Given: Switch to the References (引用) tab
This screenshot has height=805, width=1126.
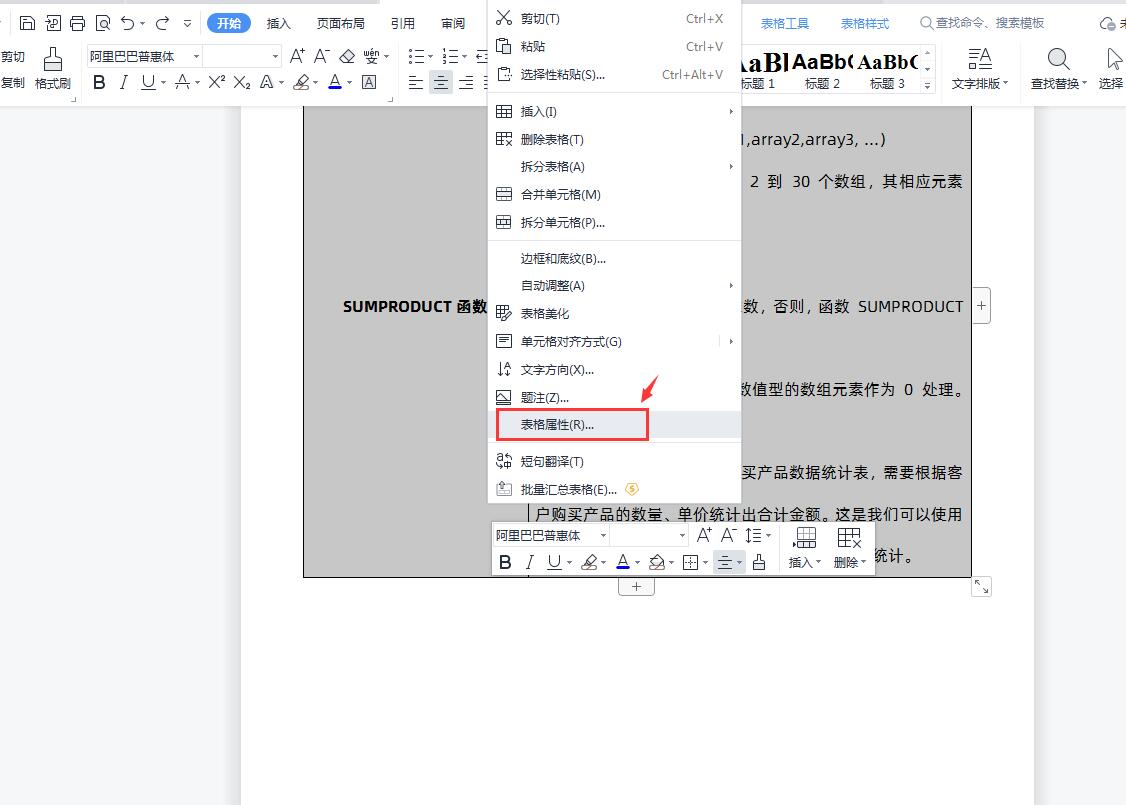Looking at the screenshot, I should [x=403, y=24].
